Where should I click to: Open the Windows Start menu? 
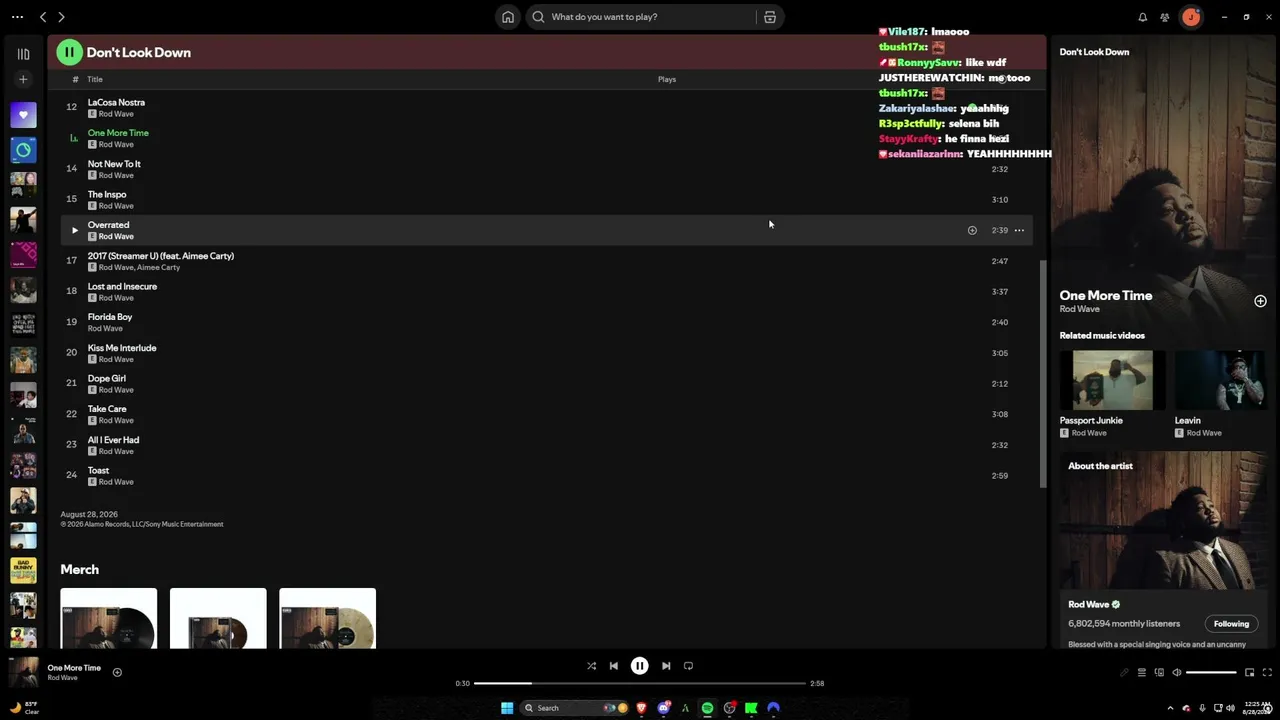pos(507,708)
